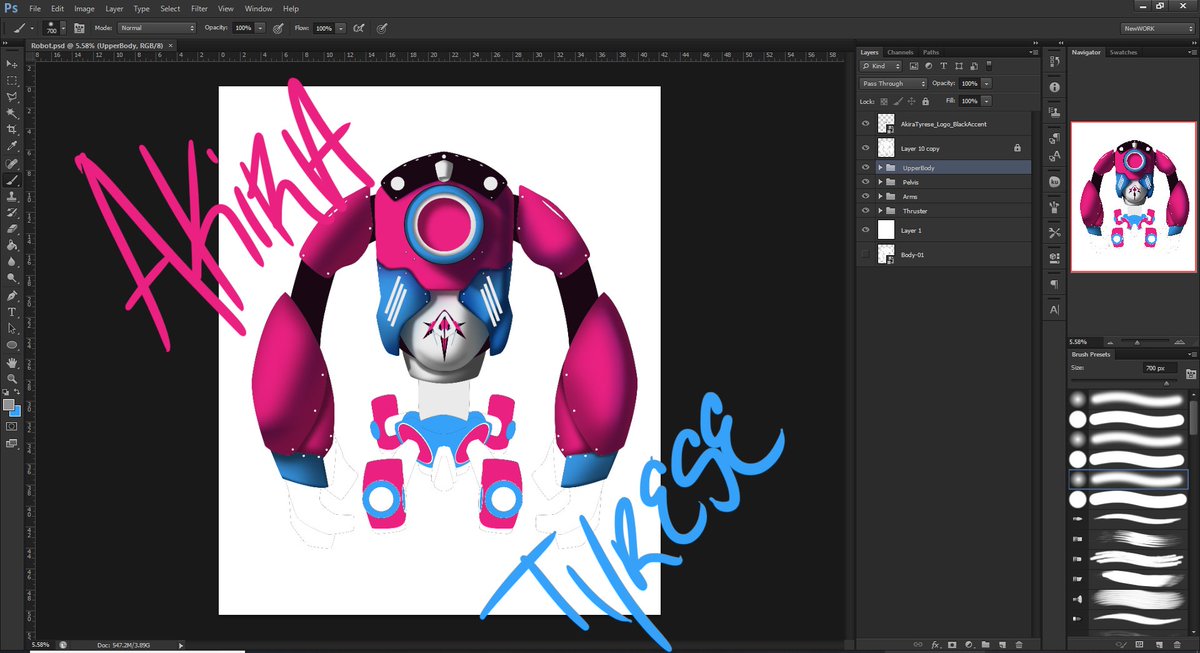The width and height of the screenshot is (1200, 653).
Task: Switch to the Paths tab
Action: coord(931,52)
